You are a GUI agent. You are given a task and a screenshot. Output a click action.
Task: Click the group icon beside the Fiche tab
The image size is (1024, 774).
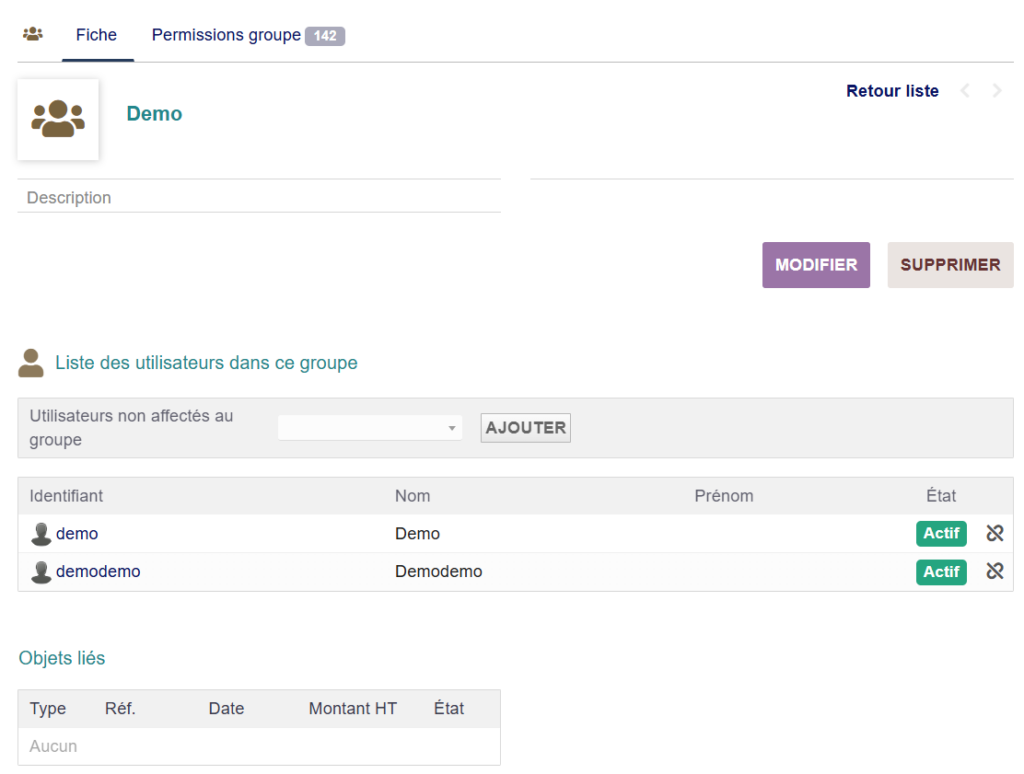pos(33,35)
